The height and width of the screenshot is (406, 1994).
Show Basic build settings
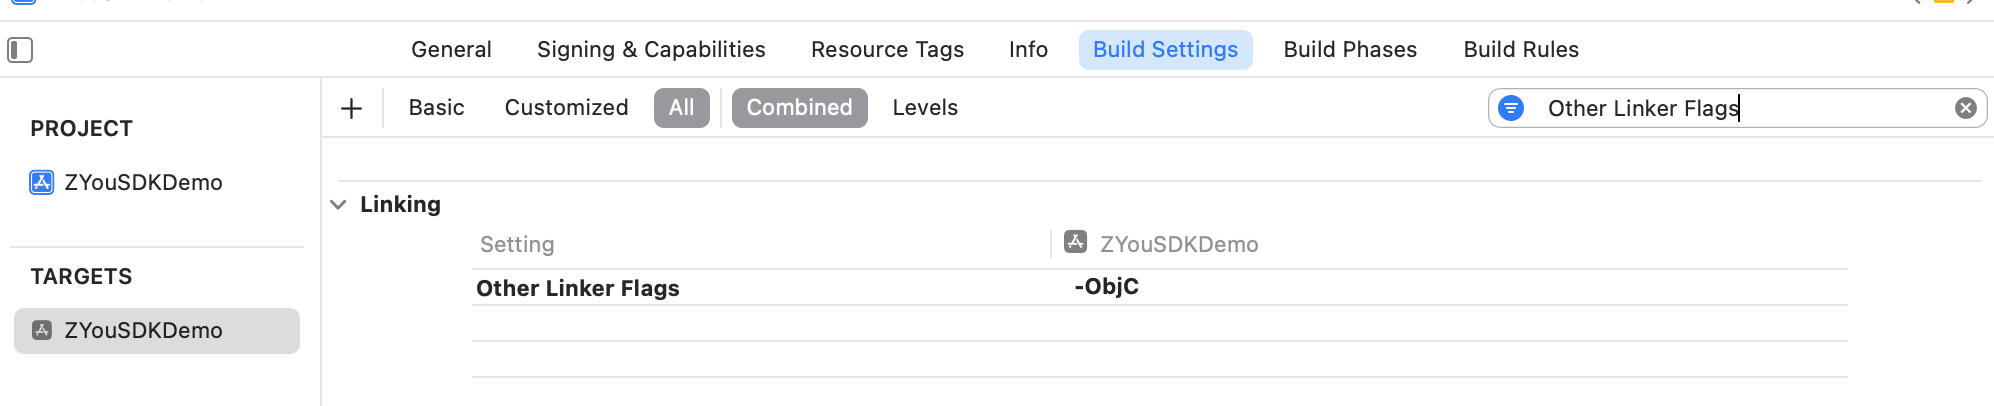pyautogui.click(x=436, y=108)
